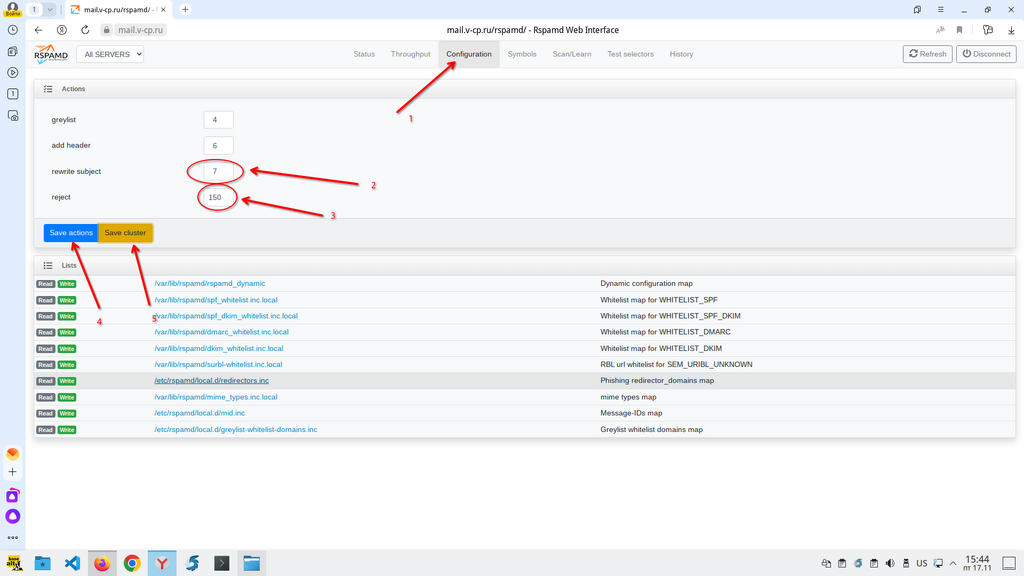Click the Refresh button
The height and width of the screenshot is (576, 1024).
click(x=927, y=54)
